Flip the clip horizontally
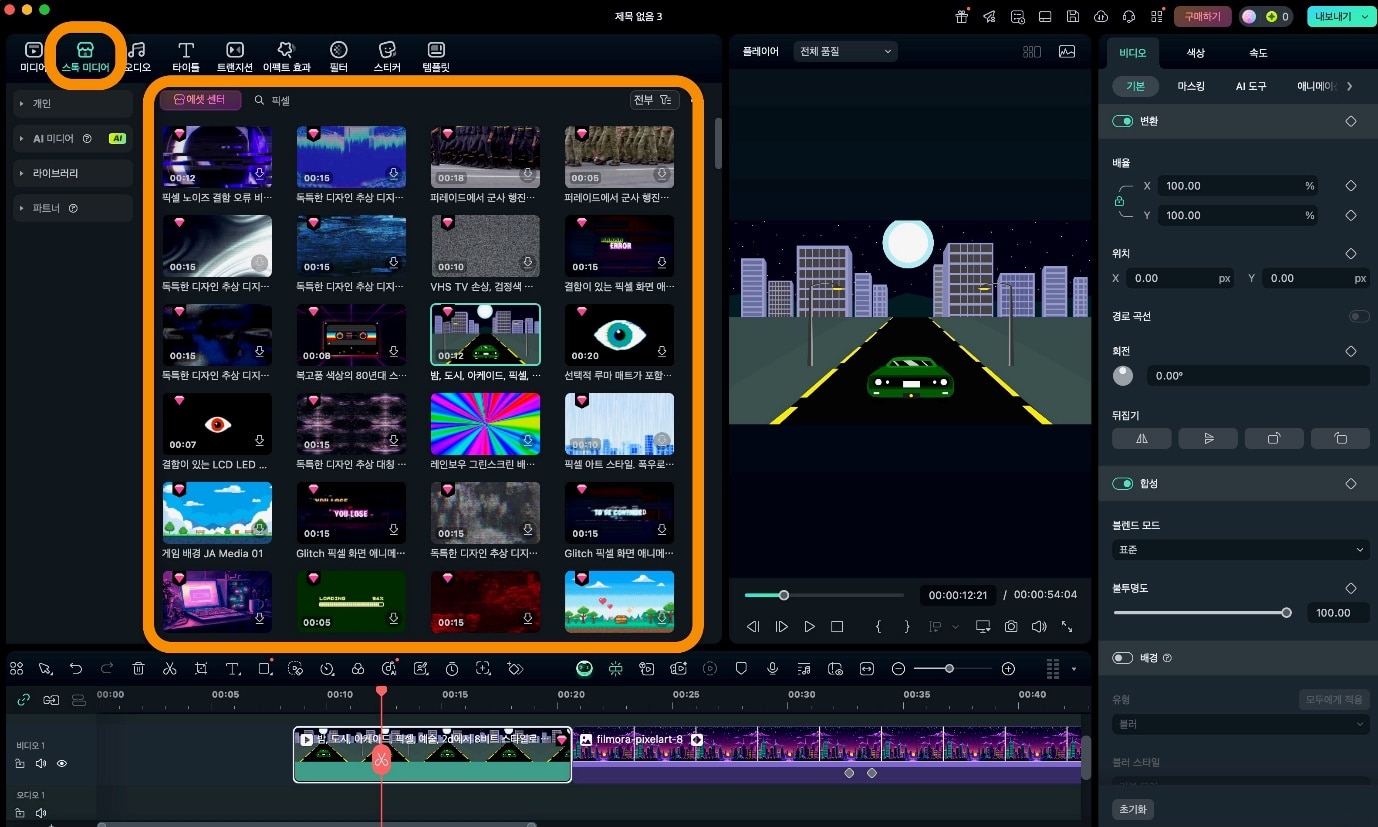Screen dimensions: 1378x827 (1142, 438)
